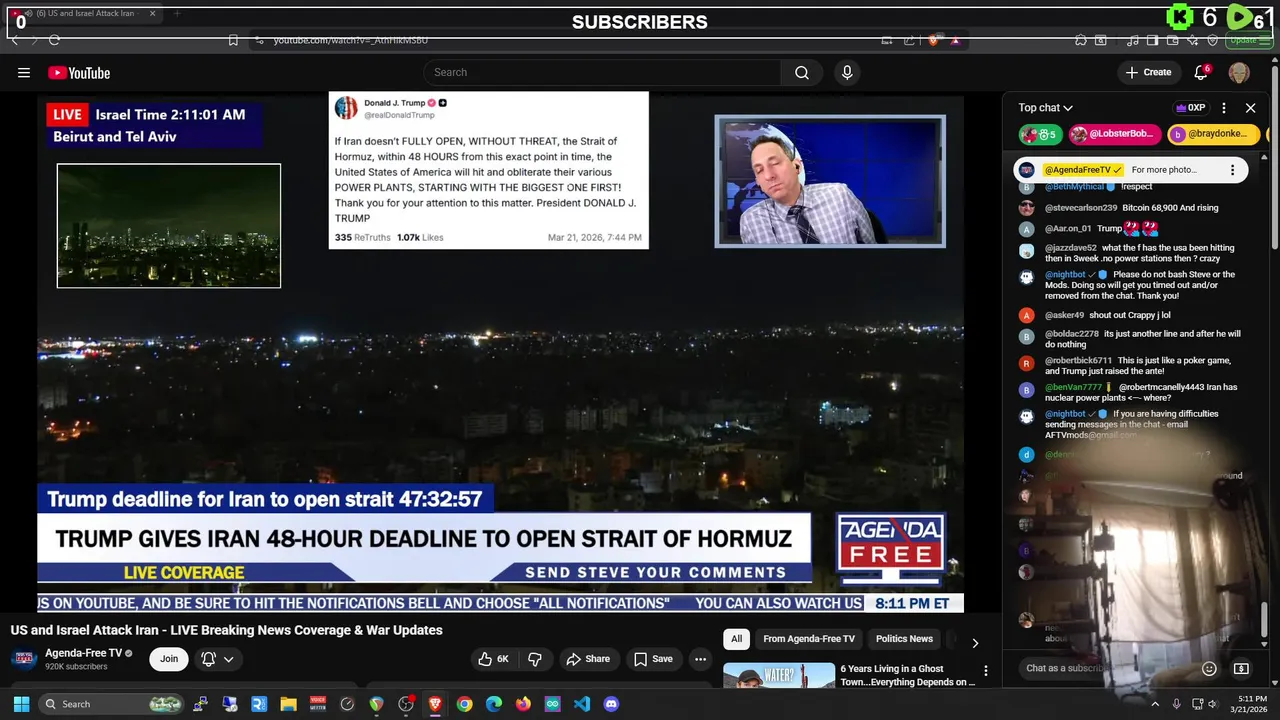Expand the Top chat dropdown
The width and height of the screenshot is (1280, 720).
coord(1045,108)
